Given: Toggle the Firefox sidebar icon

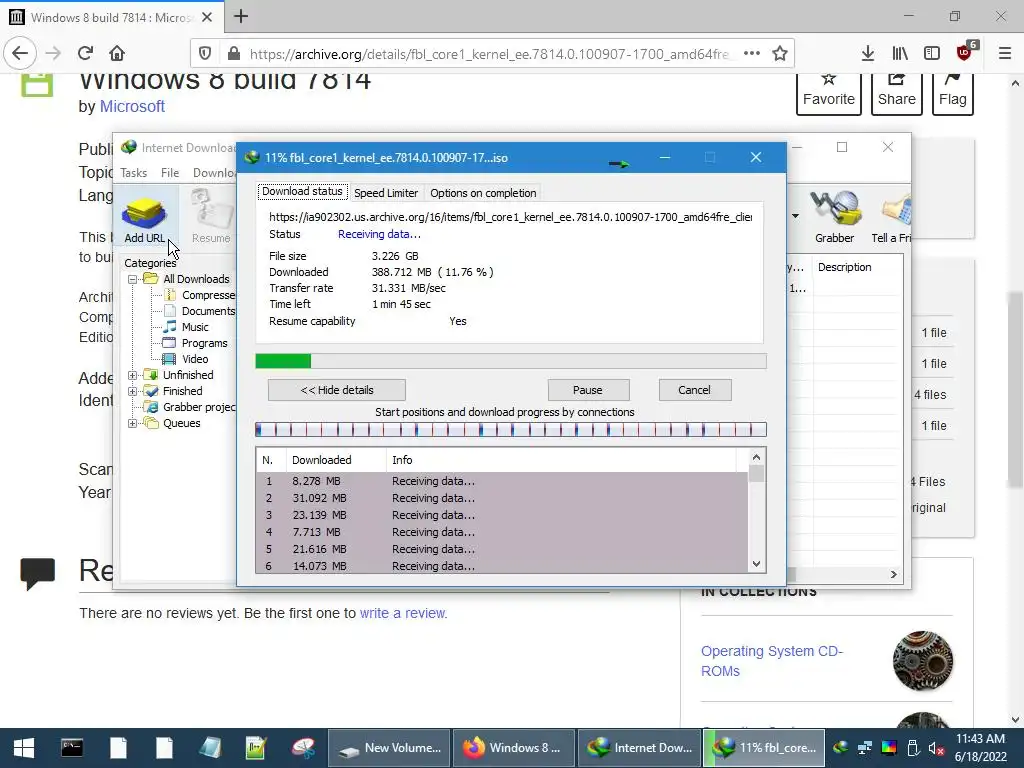Looking at the screenshot, I should [x=932, y=54].
